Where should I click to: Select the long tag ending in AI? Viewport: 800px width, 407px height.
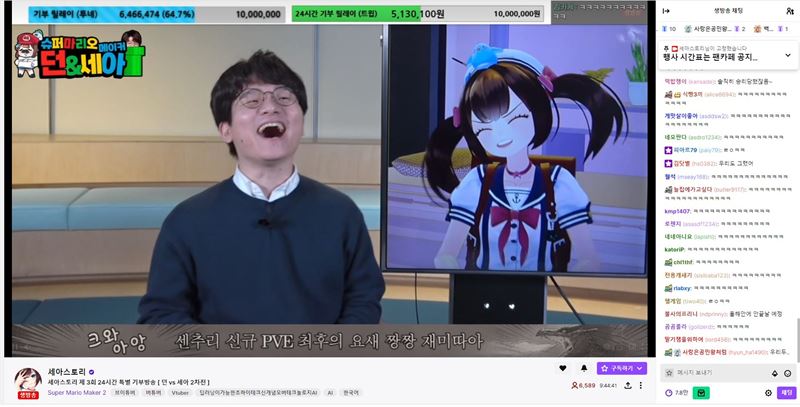tap(258, 393)
